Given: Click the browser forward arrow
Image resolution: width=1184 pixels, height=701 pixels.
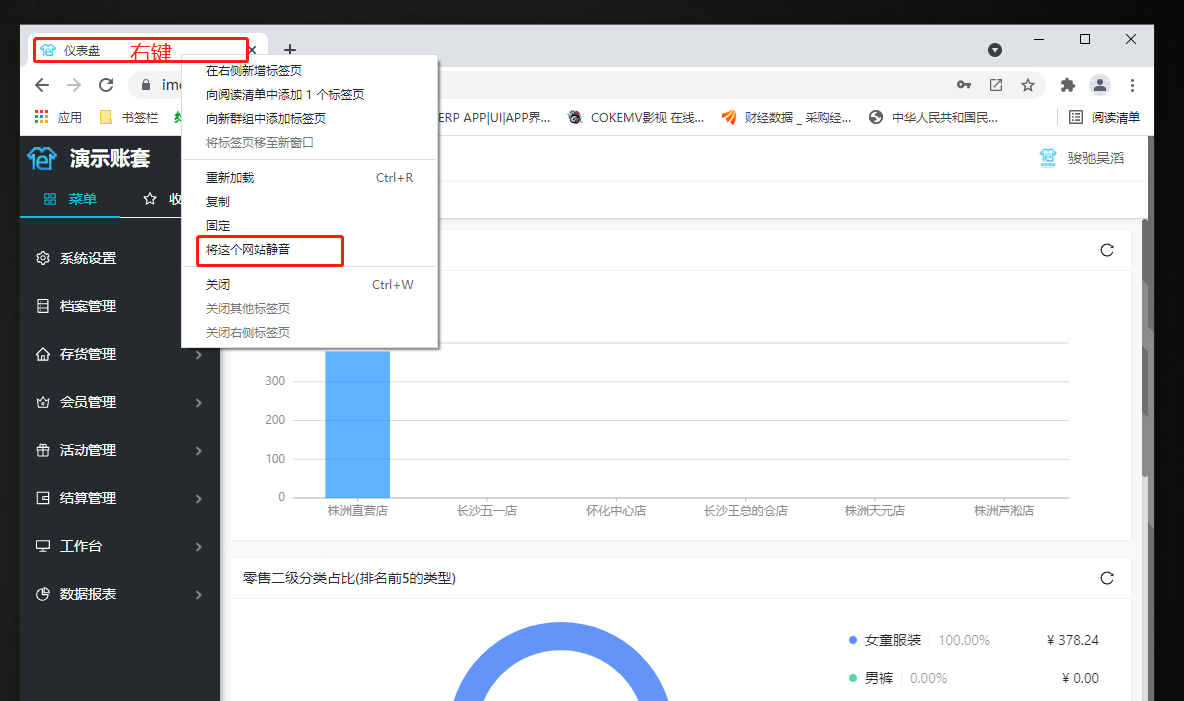Looking at the screenshot, I should 74,85.
